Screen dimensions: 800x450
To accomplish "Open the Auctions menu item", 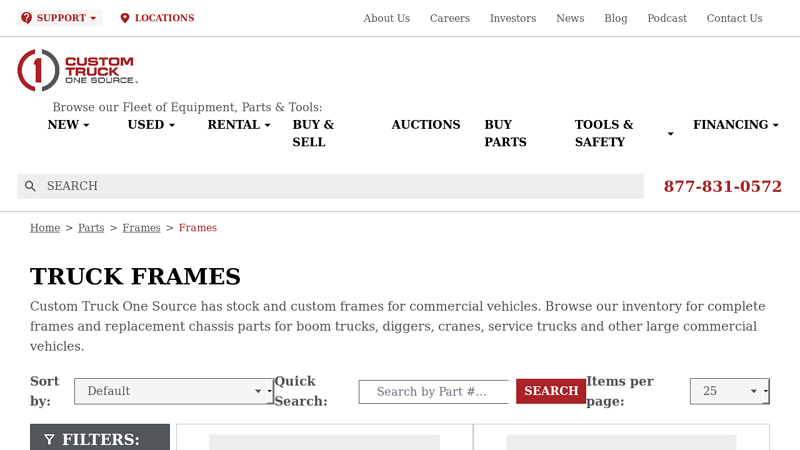I will tap(426, 124).
